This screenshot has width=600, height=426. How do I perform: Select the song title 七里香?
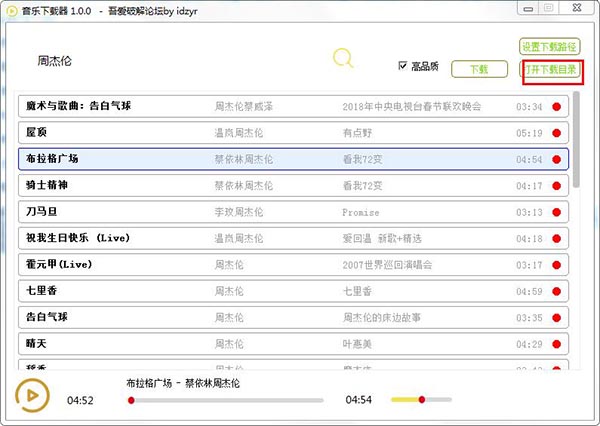click(x=41, y=291)
